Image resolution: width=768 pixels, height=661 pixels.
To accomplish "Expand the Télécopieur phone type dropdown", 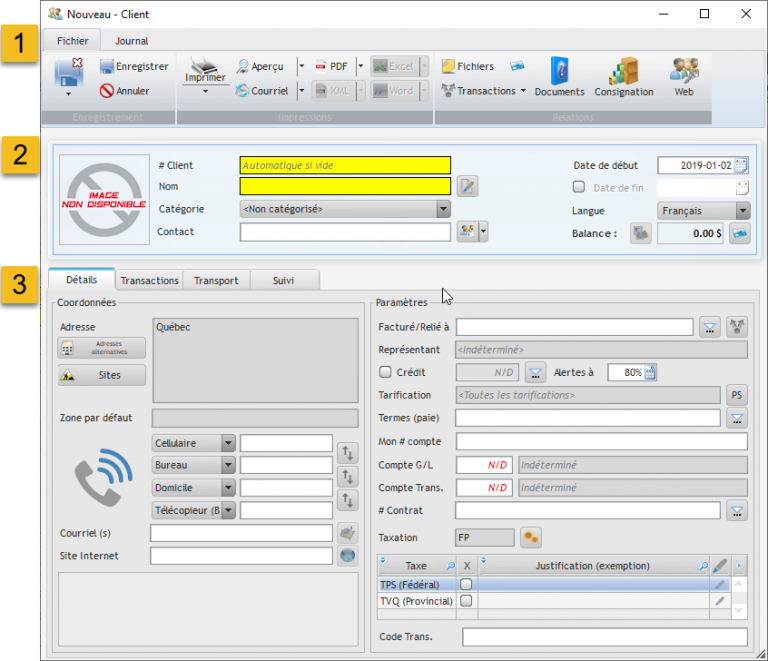I will [228, 510].
